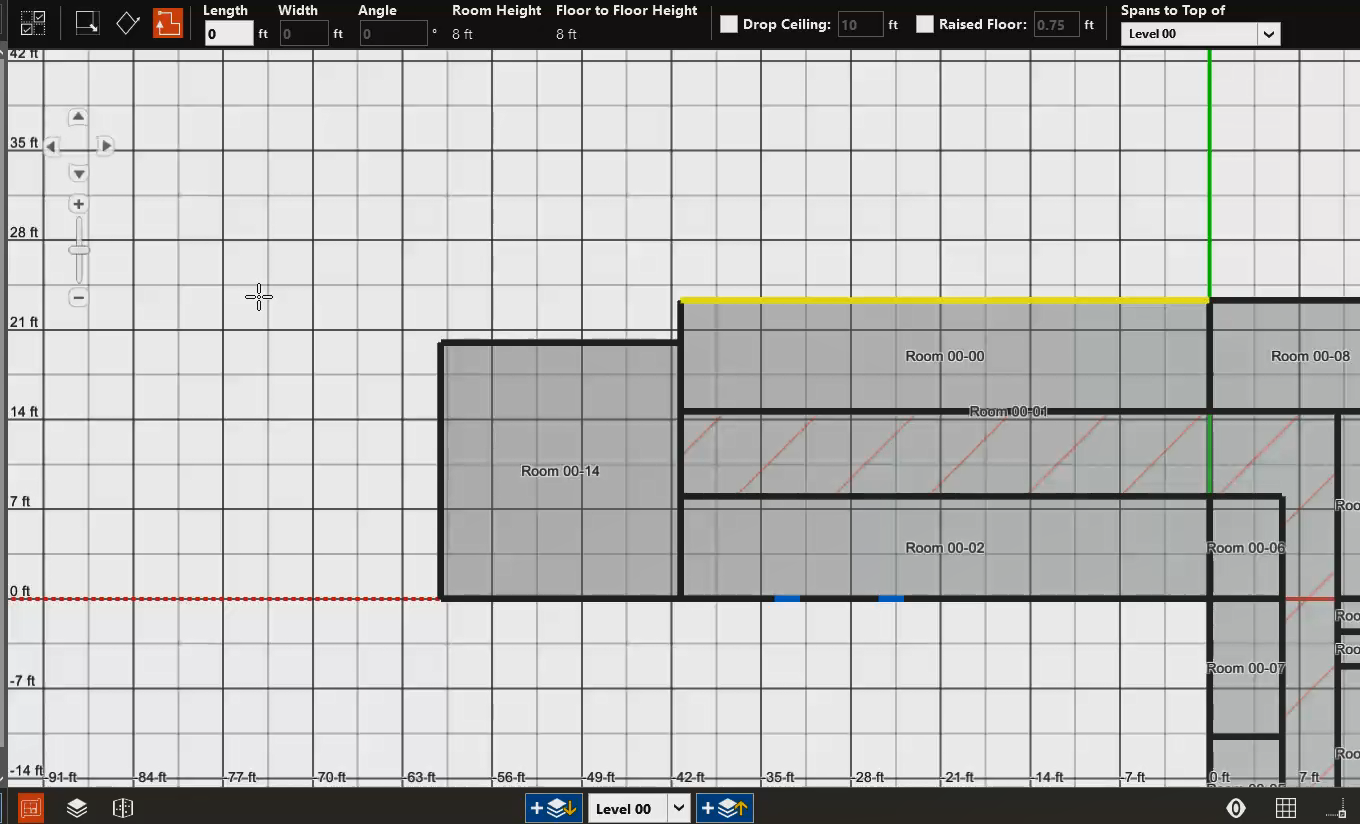Select the diamond polygon shape tool

coord(127,22)
